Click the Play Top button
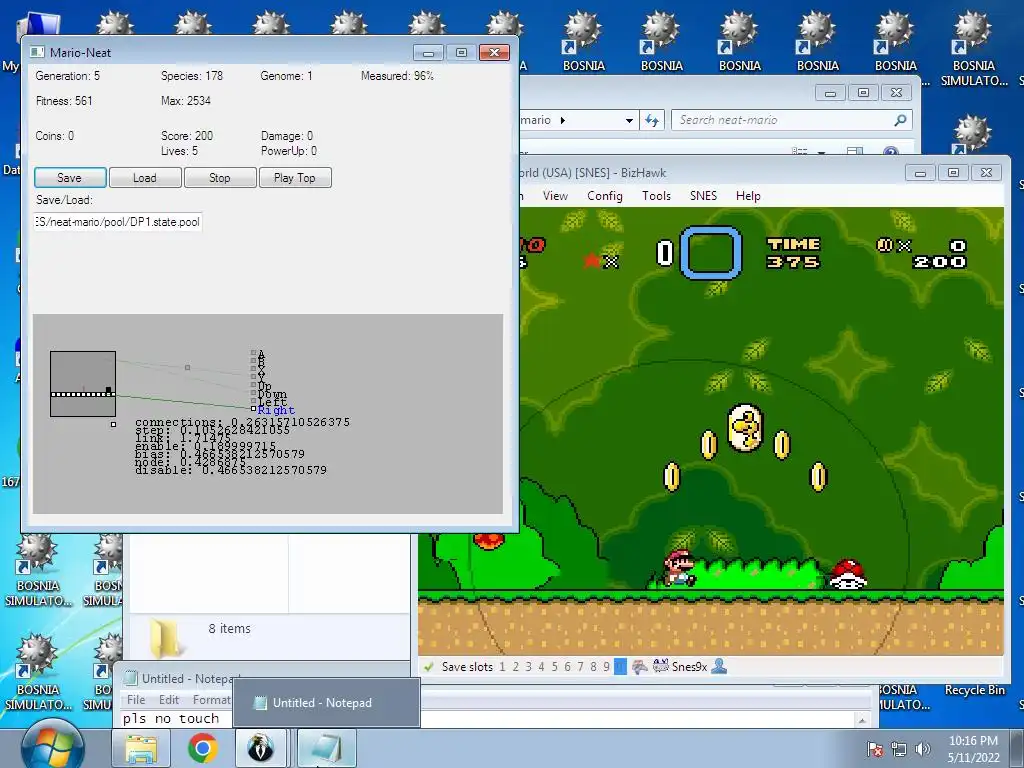The height and width of the screenshot is (768, 1024). pyautogui.click(x=295, y=178)
